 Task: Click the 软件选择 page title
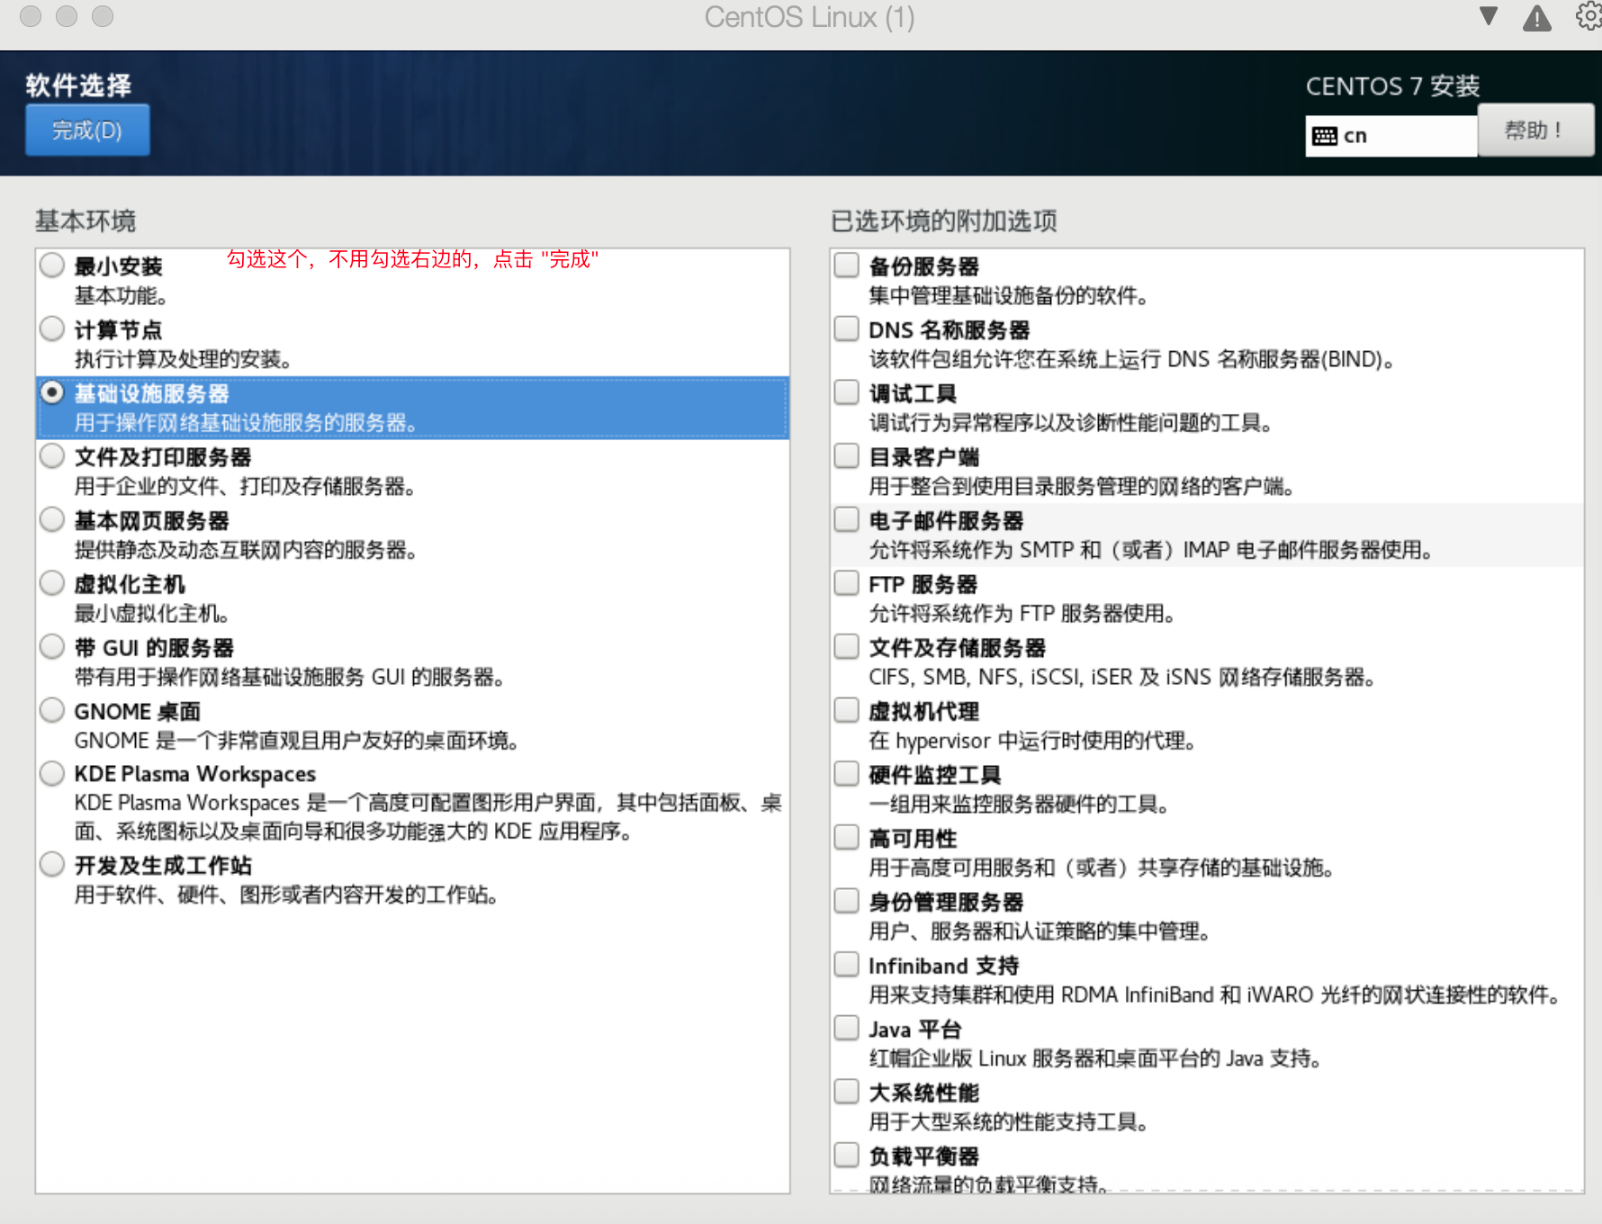(x=79, y=85)
